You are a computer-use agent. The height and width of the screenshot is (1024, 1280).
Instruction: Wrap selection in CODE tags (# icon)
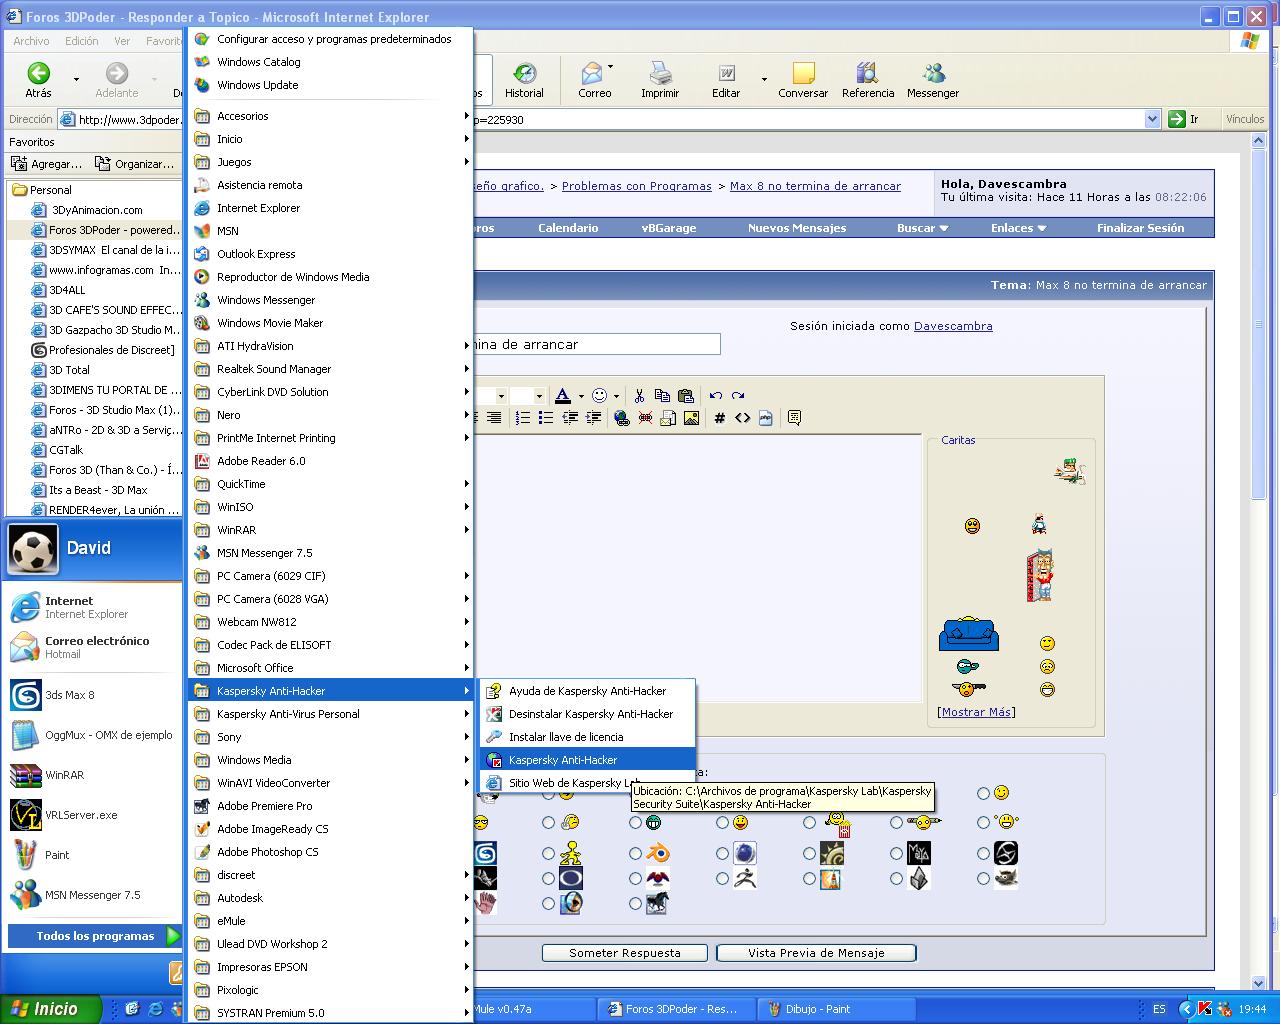tap(719, 418)
